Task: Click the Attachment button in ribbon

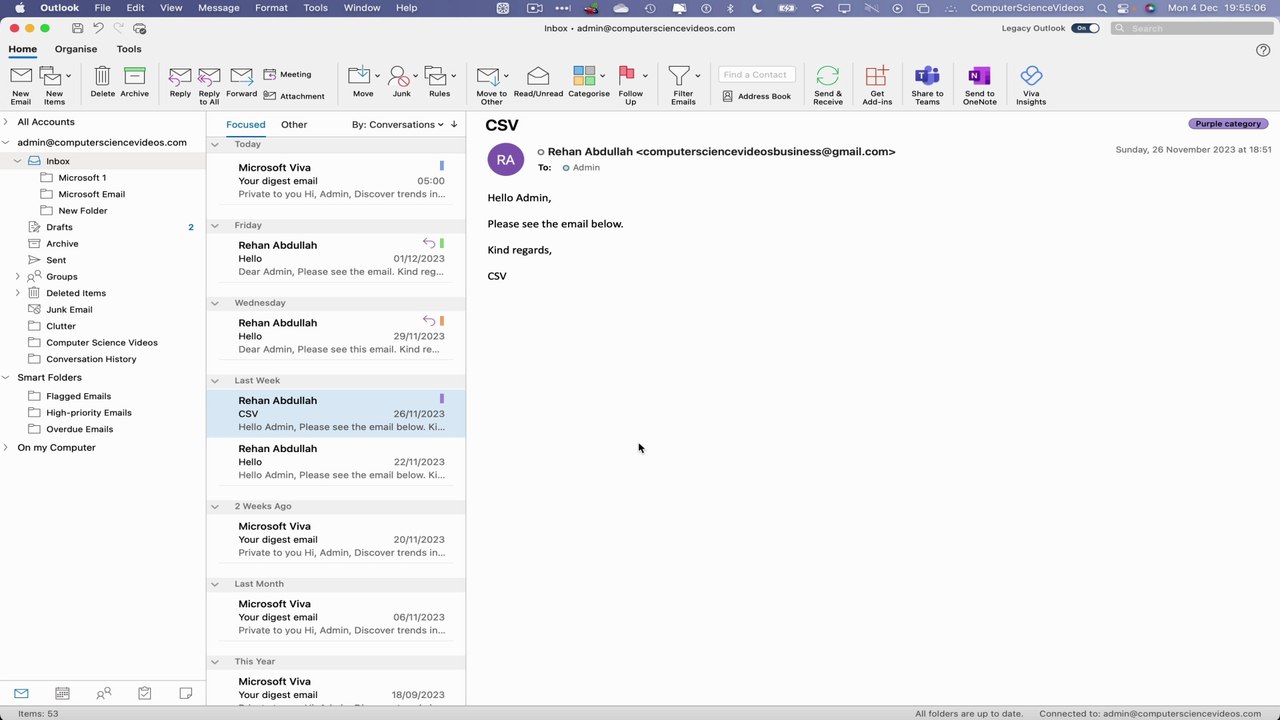Action: point(294,96)
